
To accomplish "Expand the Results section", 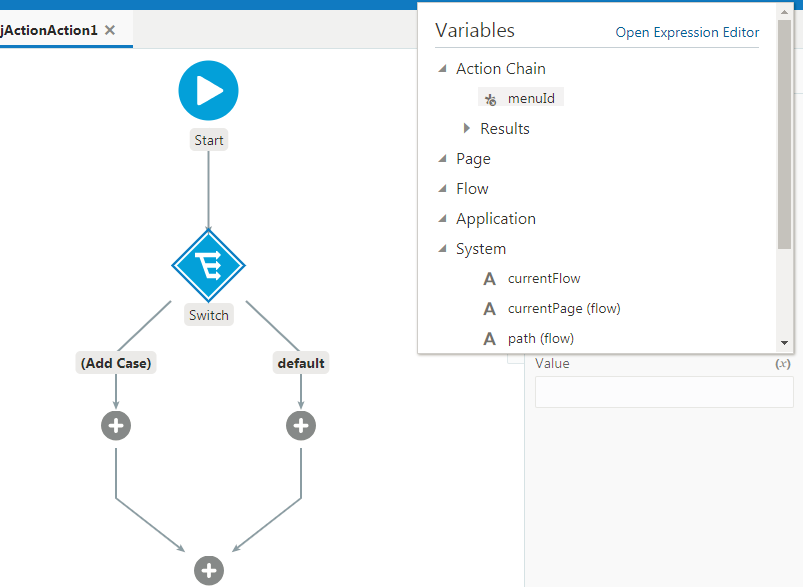I will (x=466, y=128).
